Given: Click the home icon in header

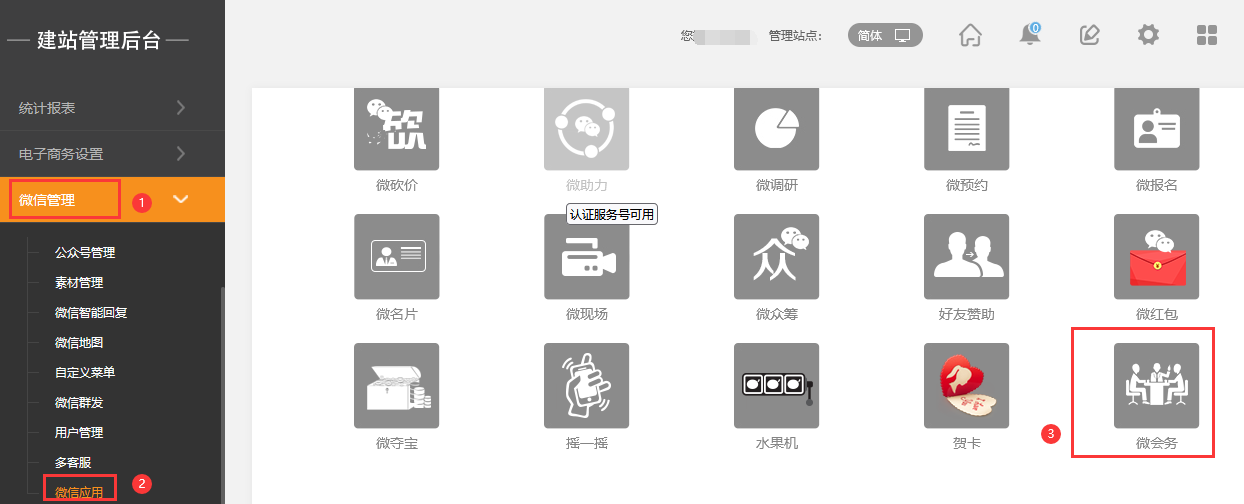Looking at the screenshot, I should (970, 35).
